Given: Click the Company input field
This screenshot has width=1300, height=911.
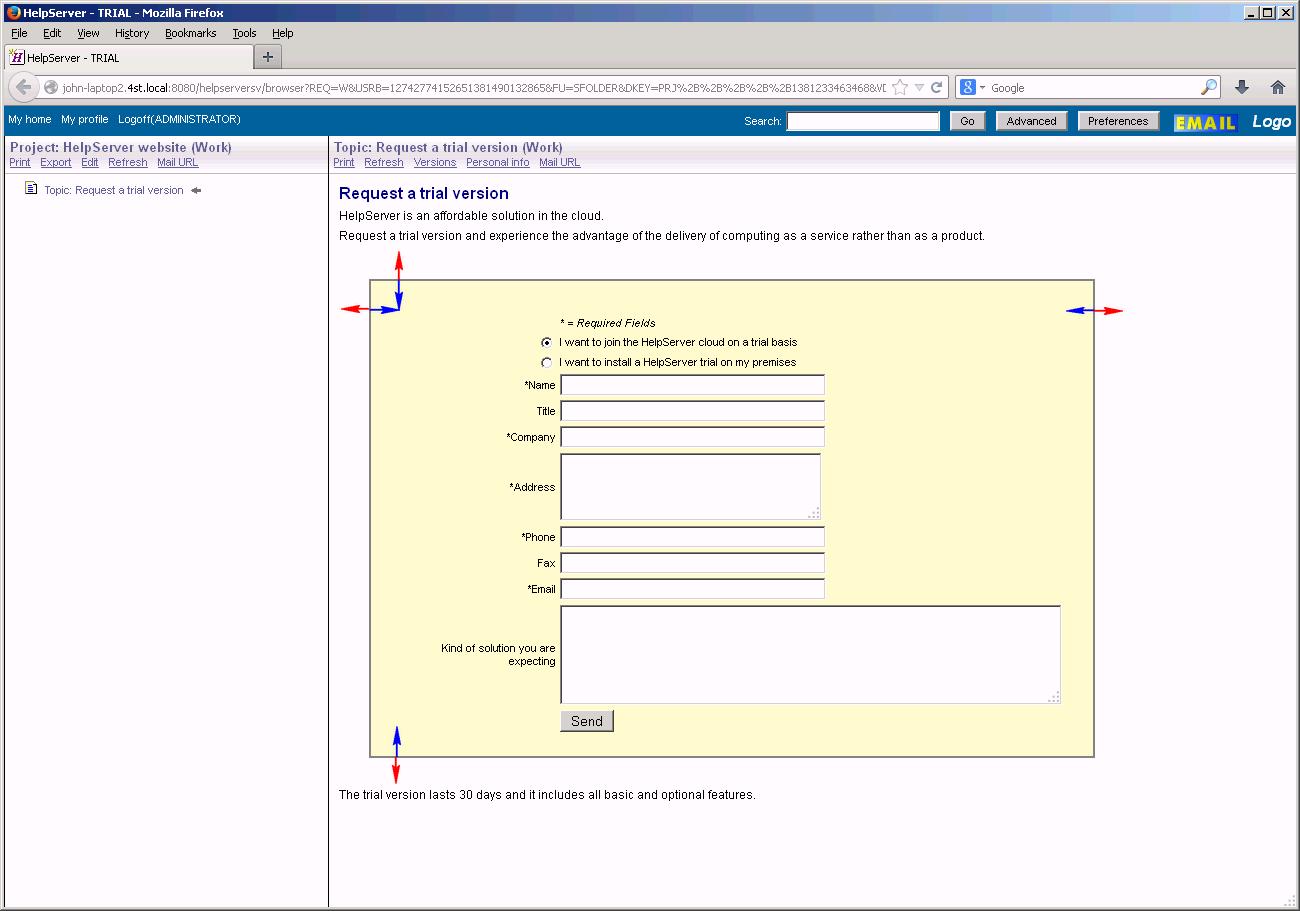Looking at the screenshot, I should point(692,437).
